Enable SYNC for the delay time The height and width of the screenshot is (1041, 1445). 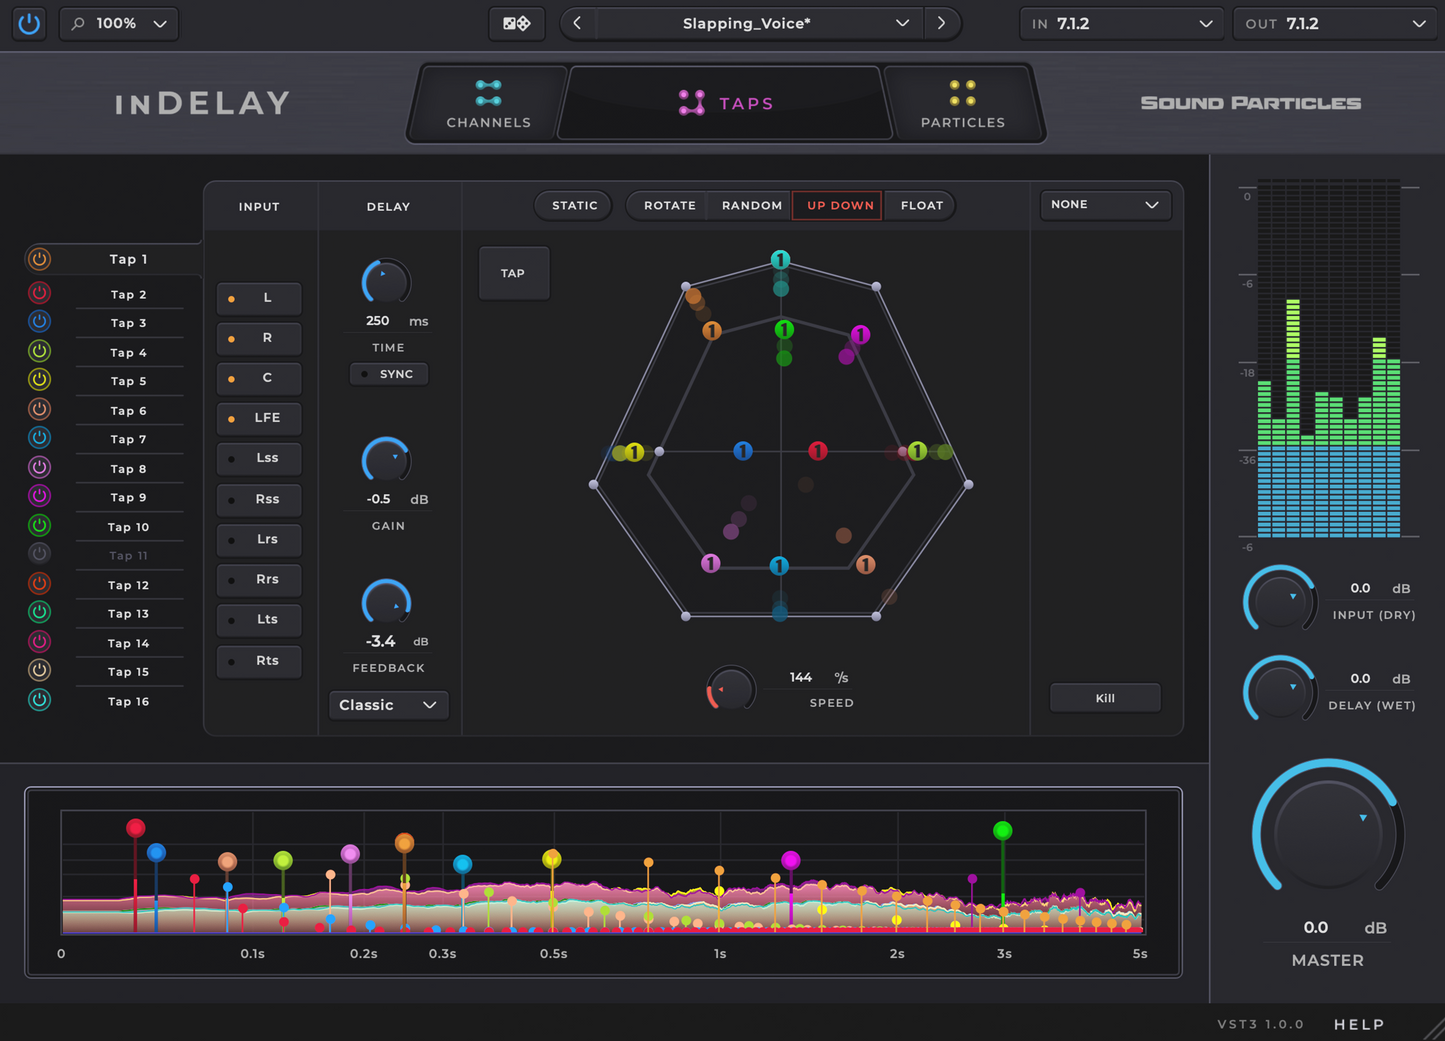click(388, 373)
